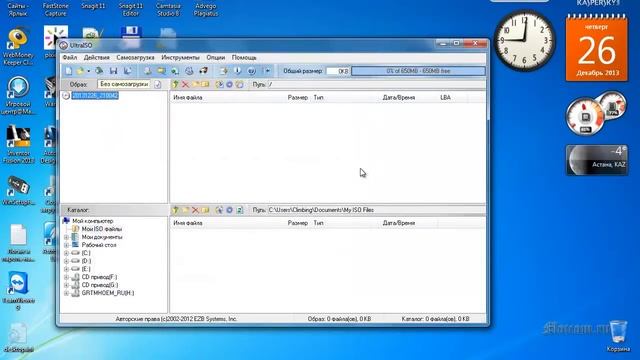Viewport: 640px width, 360px height.
Task: Click gear icon in the Каталог pane toolbar
Action: click(229, 210)
